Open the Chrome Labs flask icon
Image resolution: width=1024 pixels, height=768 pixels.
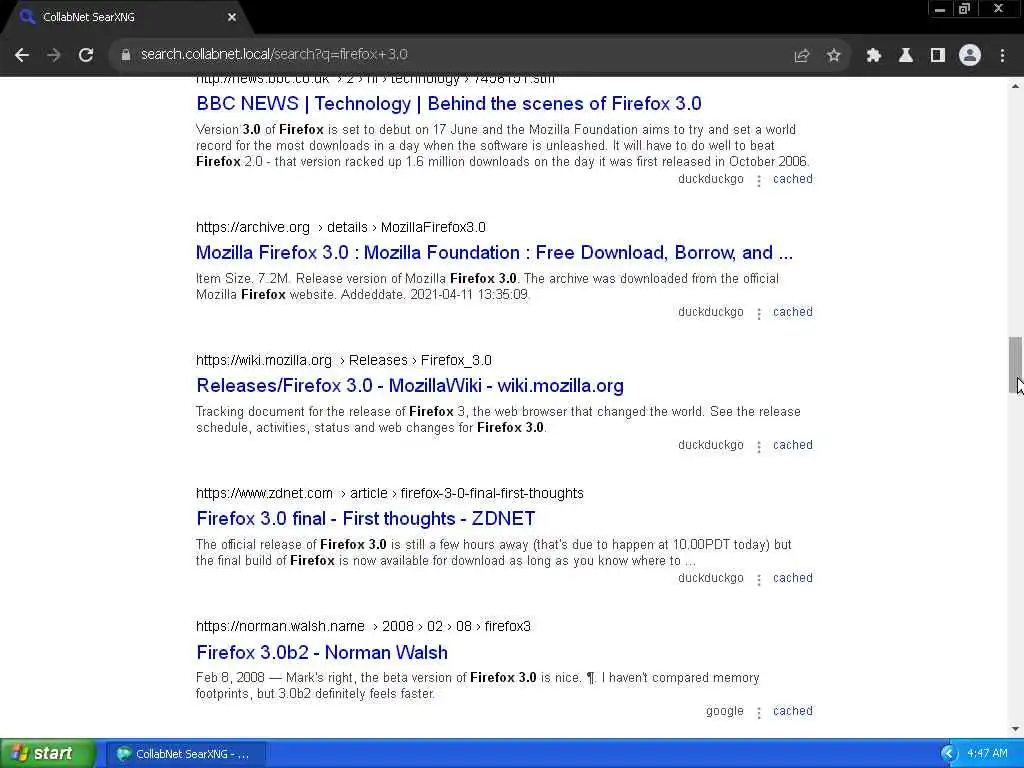(906, 56)
